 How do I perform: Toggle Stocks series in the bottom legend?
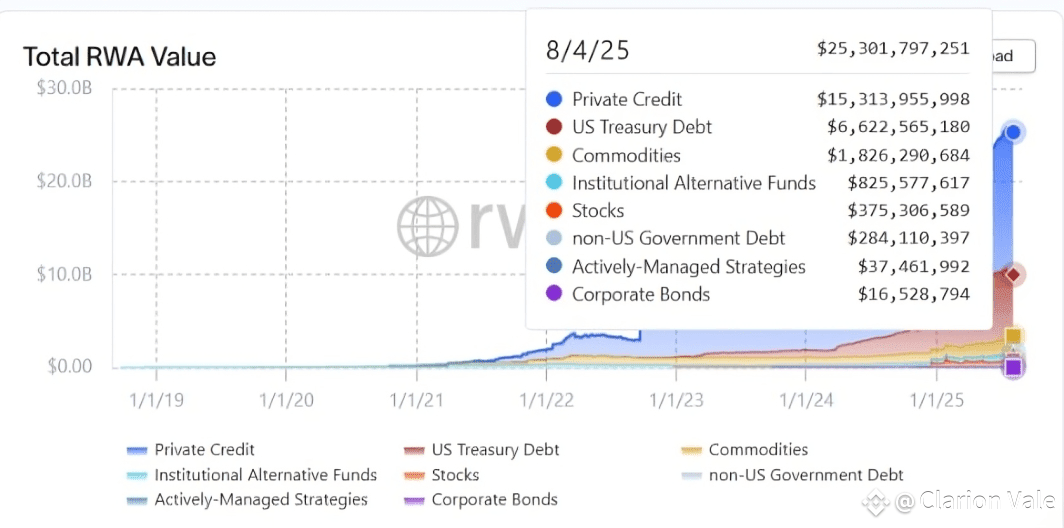point(455,475)
